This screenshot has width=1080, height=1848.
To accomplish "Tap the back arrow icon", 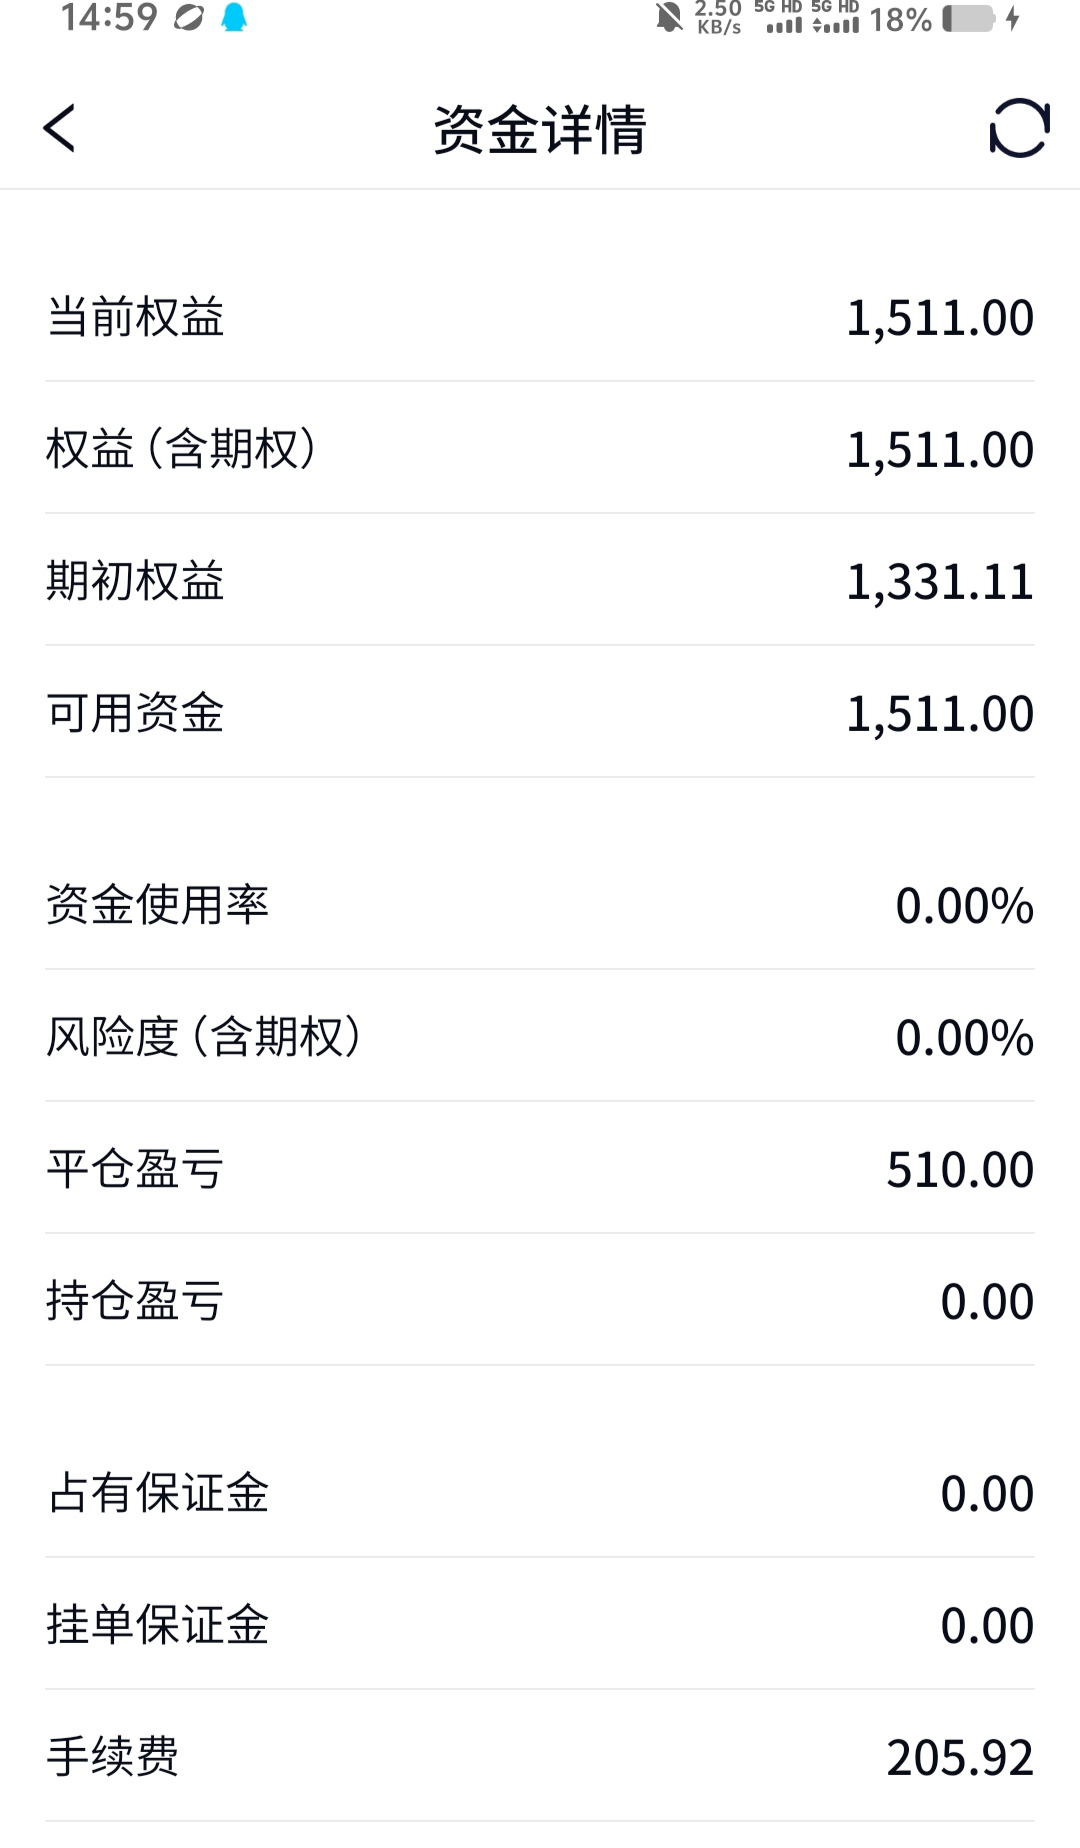I will pyautogui.click(x=59, y=128).
